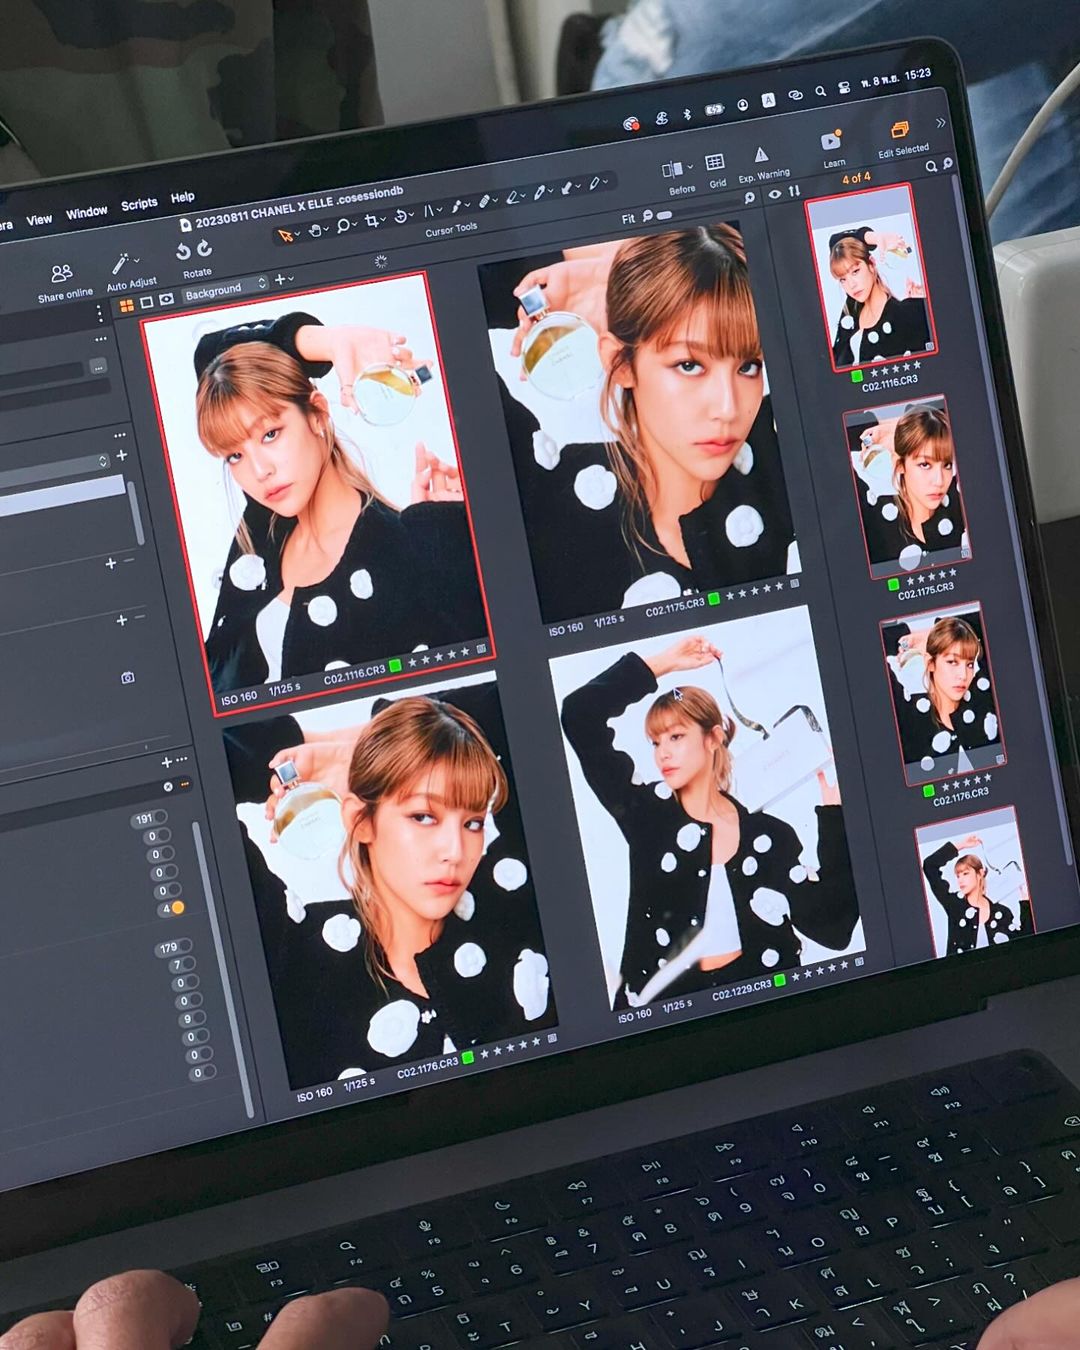Rotate image right (clockwise)
This screenshot has height=1350, width=1080.
(204, 249)
